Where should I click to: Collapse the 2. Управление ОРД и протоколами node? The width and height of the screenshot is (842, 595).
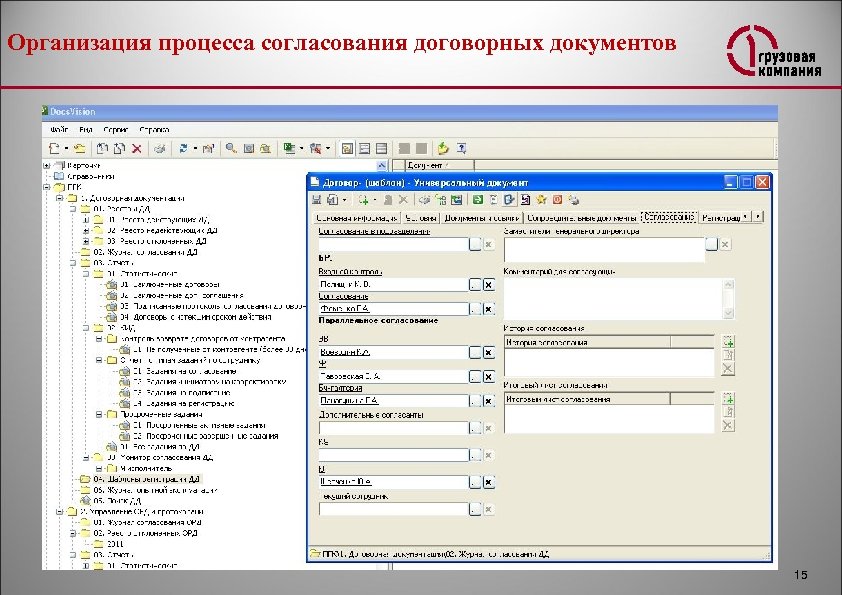point(60,511)
